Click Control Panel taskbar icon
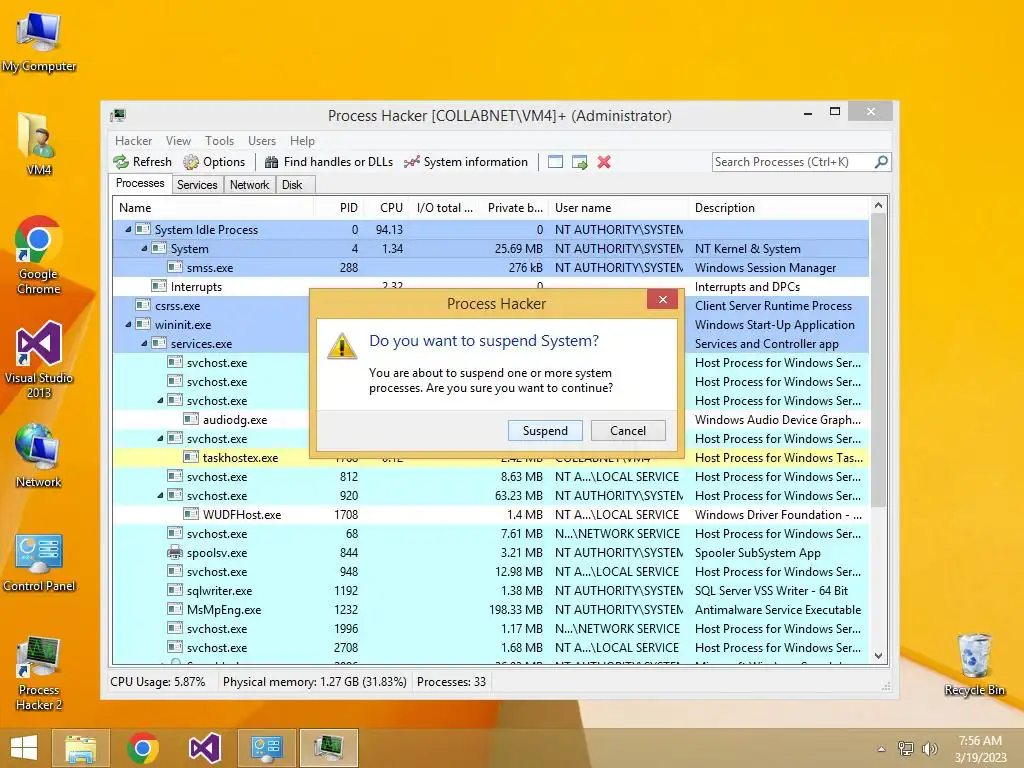1024x768 pixels. [266, 748]
